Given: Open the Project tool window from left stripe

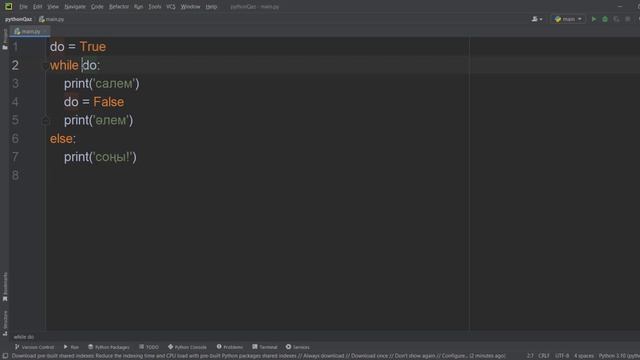Looking at the screenshot, I should [5, 39].
